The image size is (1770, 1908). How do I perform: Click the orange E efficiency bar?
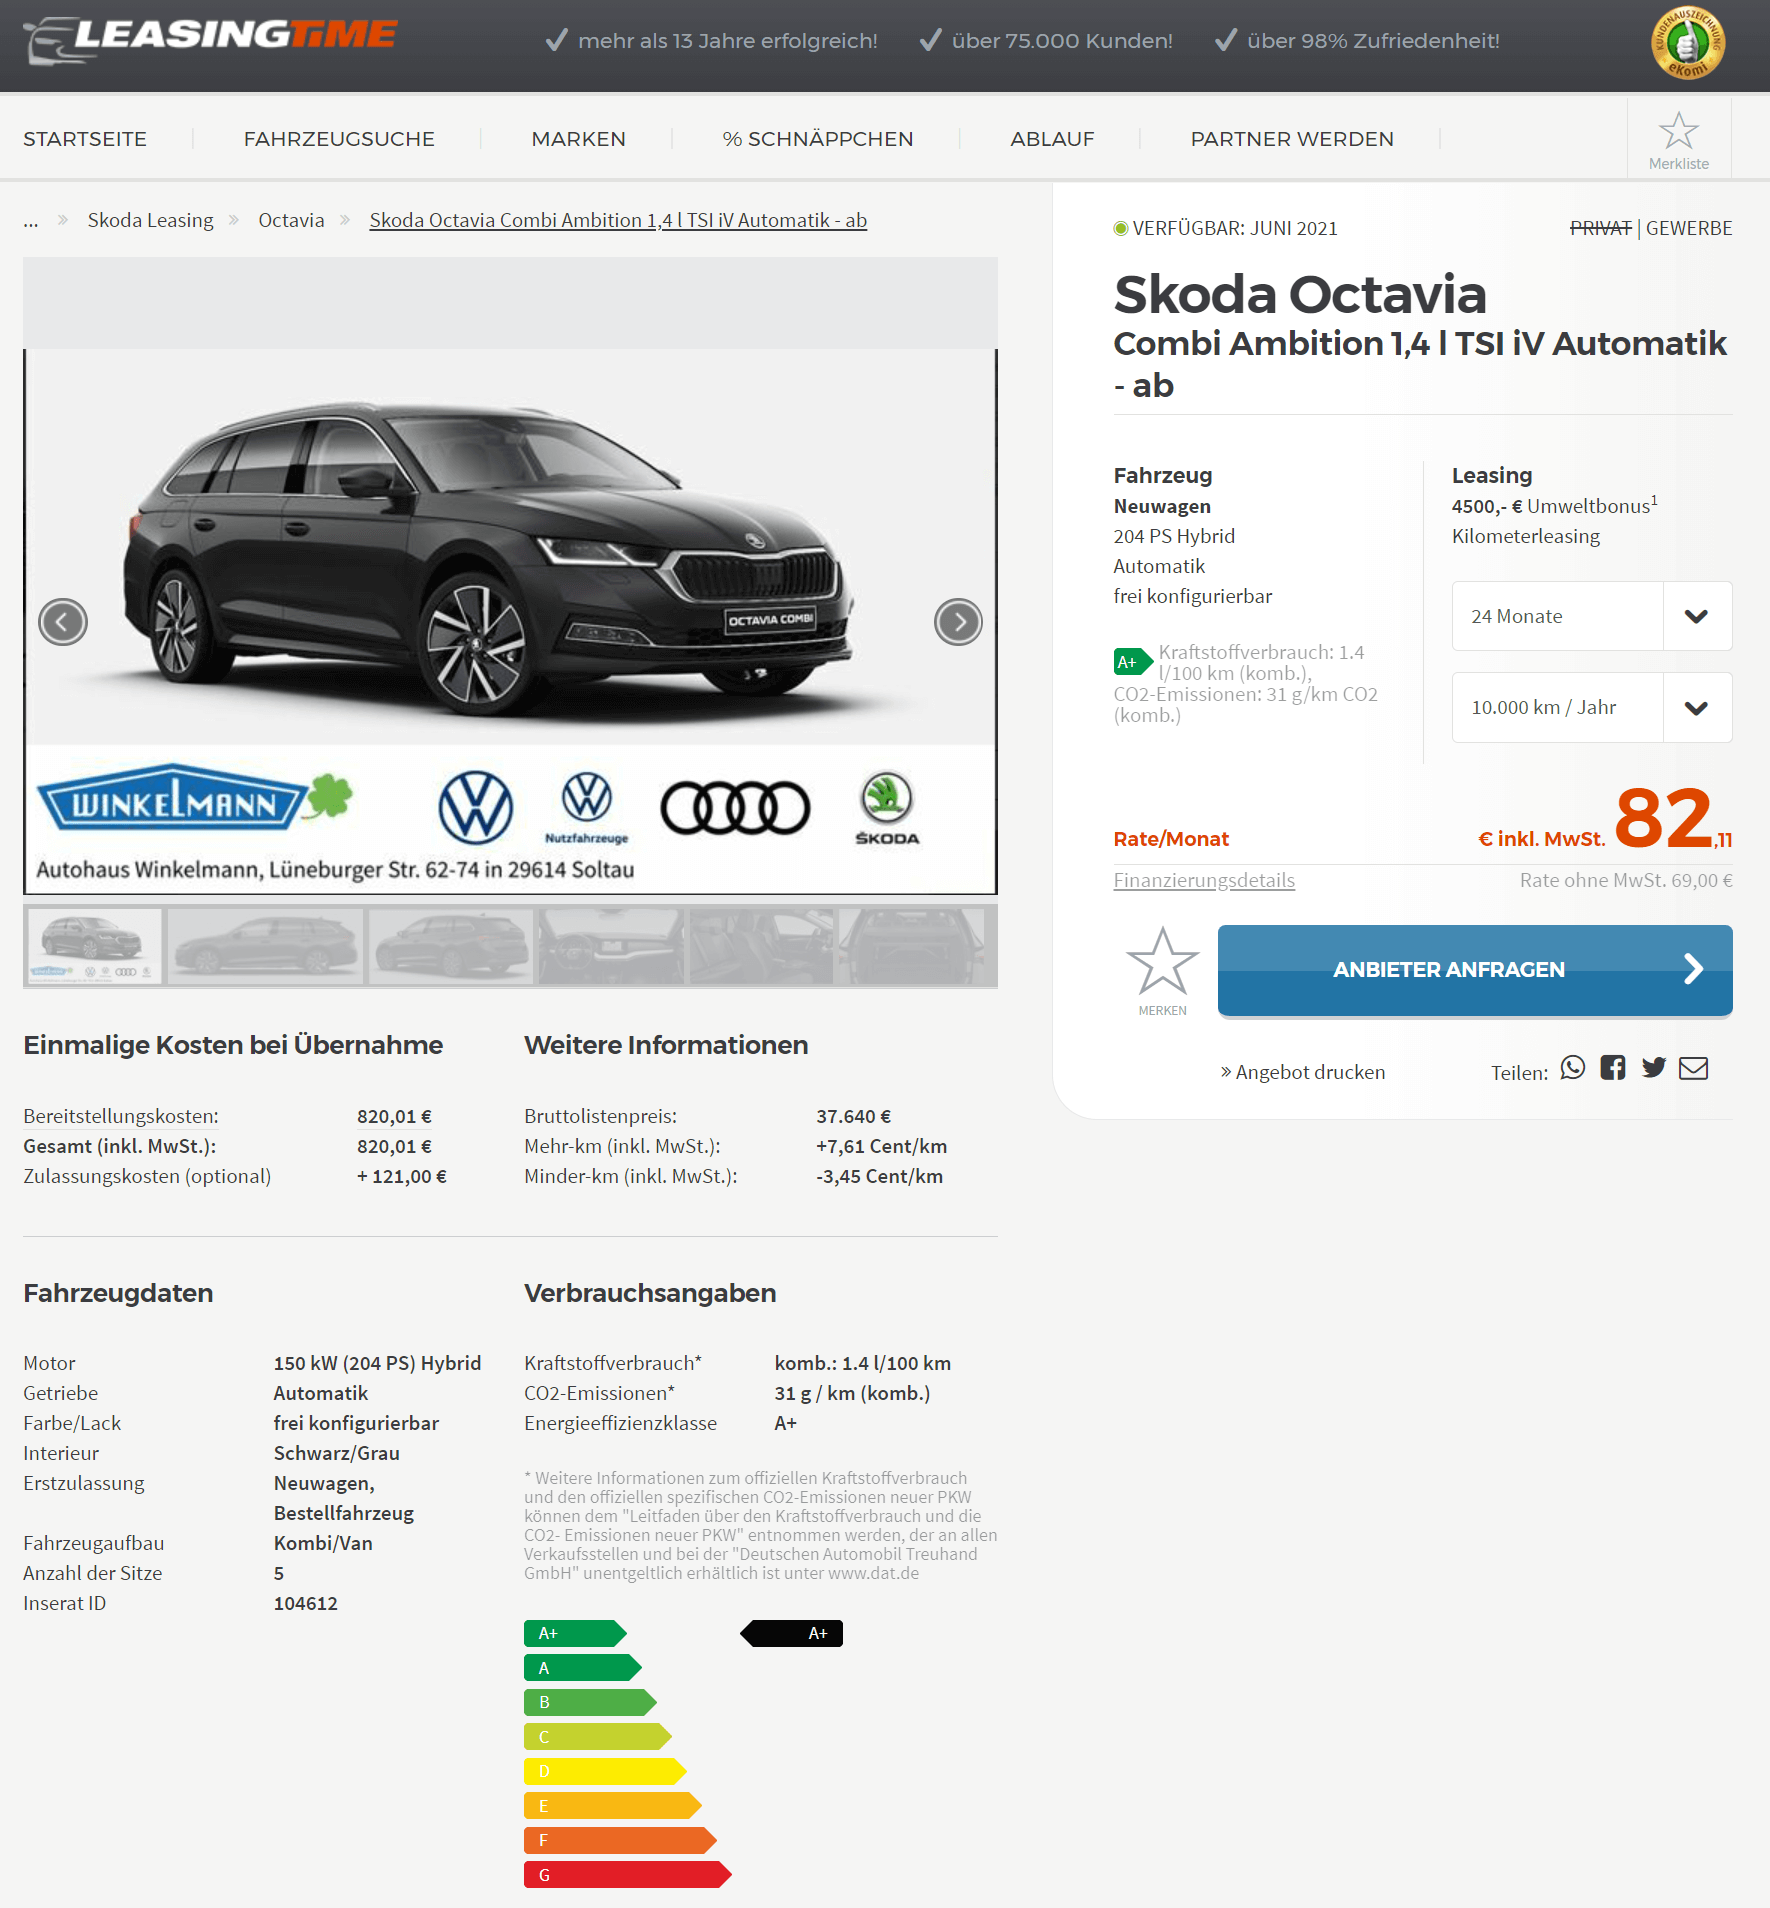(x=613, y=1805)
